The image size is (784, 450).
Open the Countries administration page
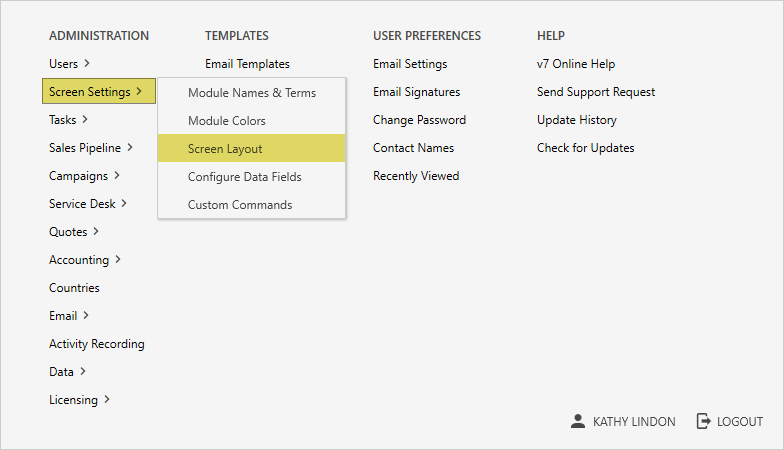click(74, 288)
